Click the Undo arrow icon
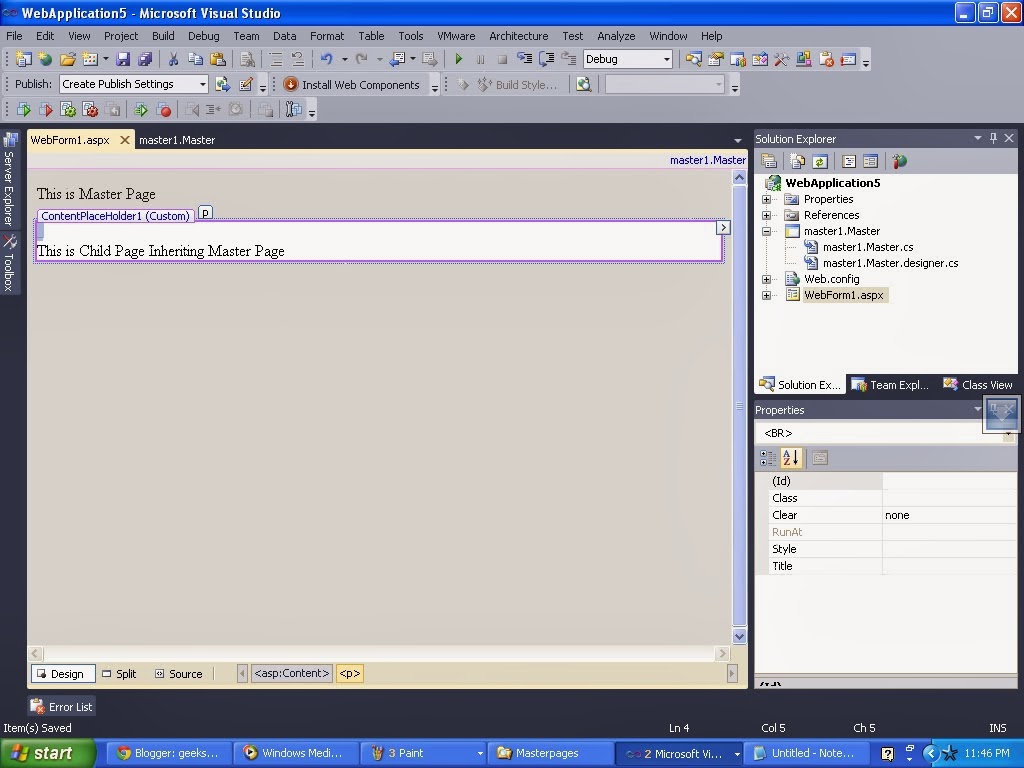Screen dimensions: 1024x768 click(327, 59)
